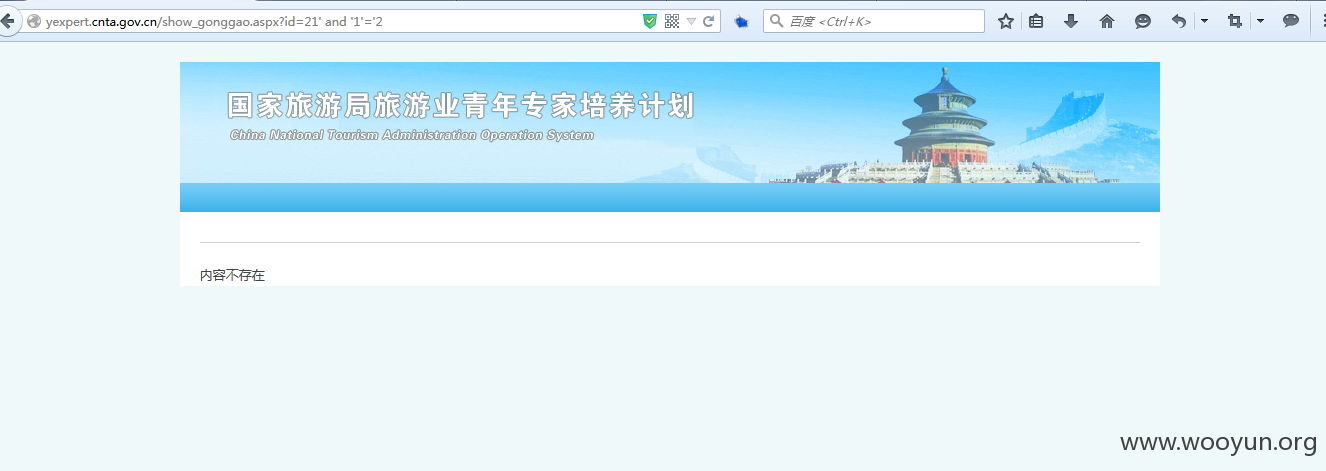
Task: Expand the dropdown next to undo arrow
Action: (1204, 21)
